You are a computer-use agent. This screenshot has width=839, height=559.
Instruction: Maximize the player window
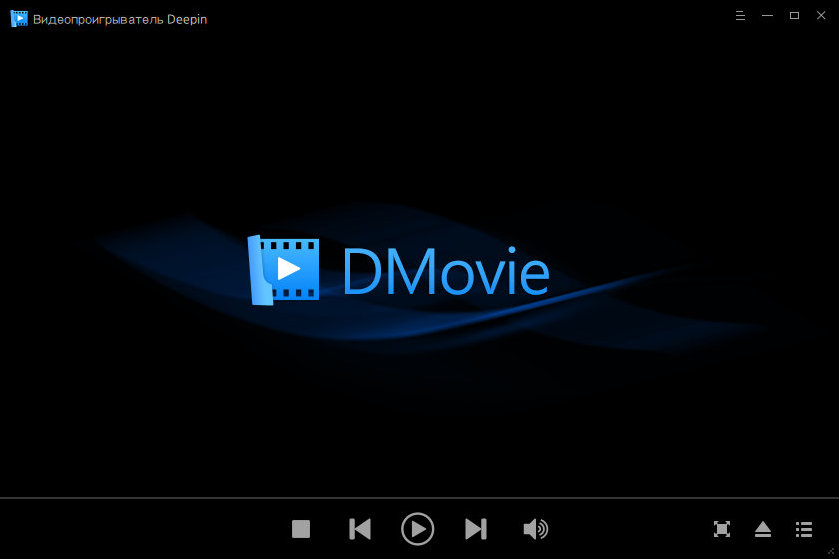[x=795, y=16]
